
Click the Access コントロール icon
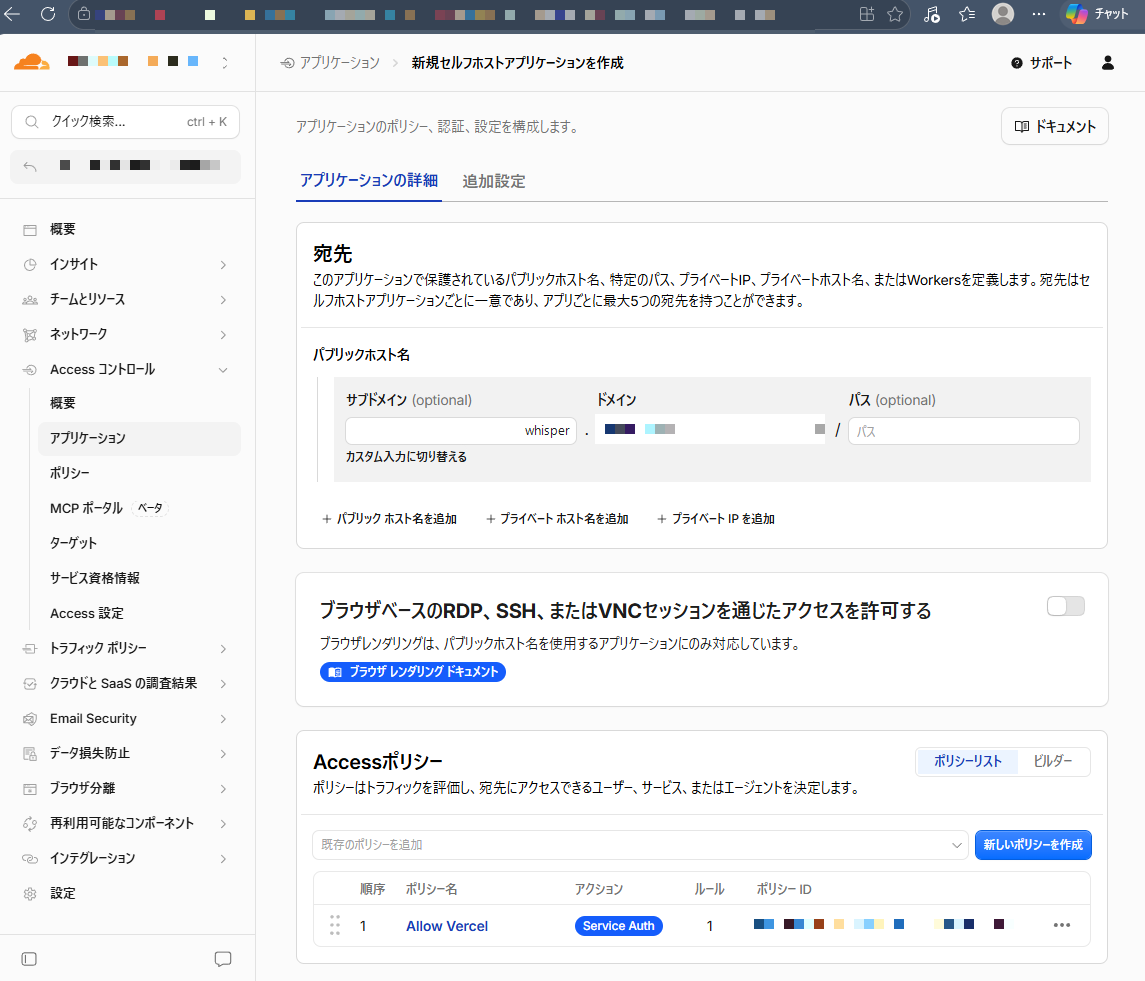click(30, 370)
